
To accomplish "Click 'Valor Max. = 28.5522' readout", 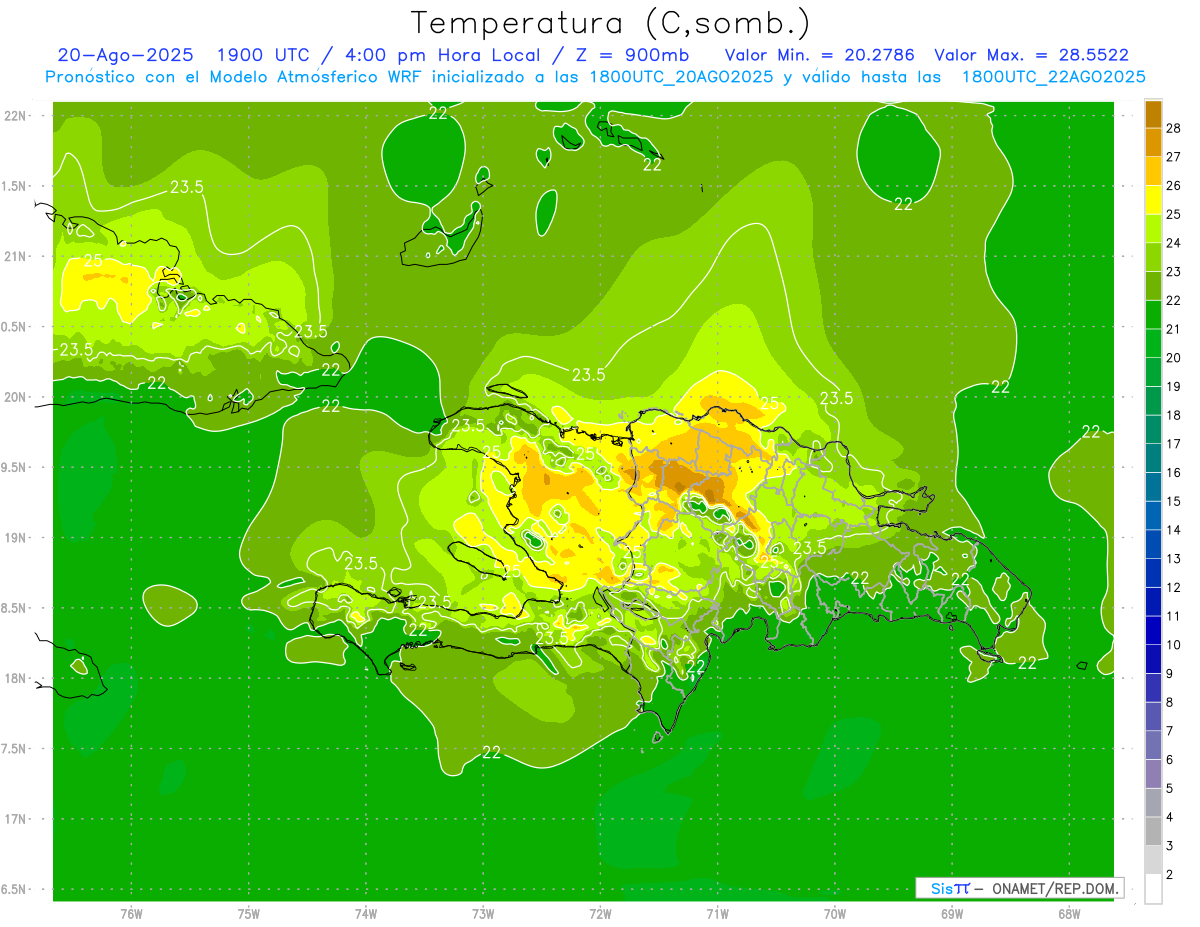I will point(1031,55).
